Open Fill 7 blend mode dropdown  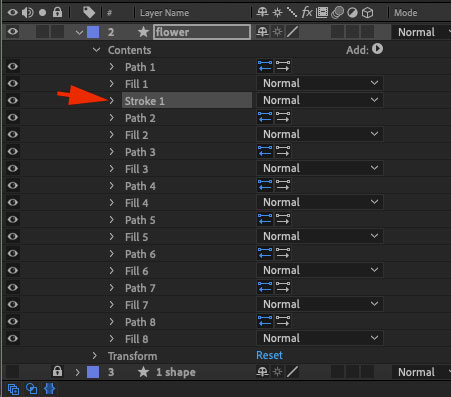coord(320,304)
